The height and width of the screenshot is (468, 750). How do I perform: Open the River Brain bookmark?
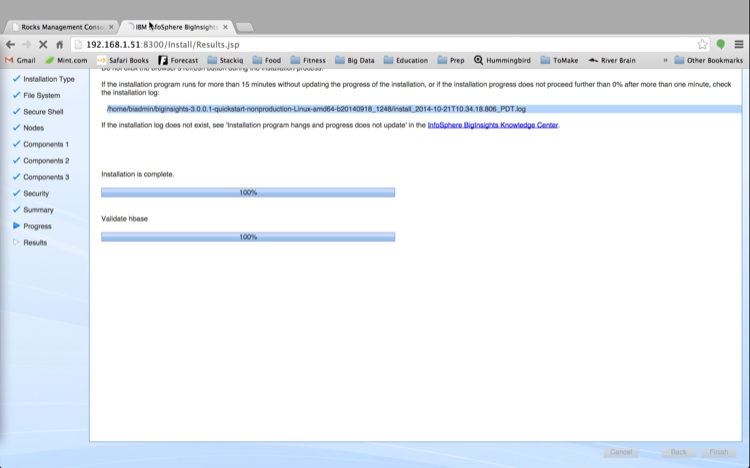pos(612,60)
